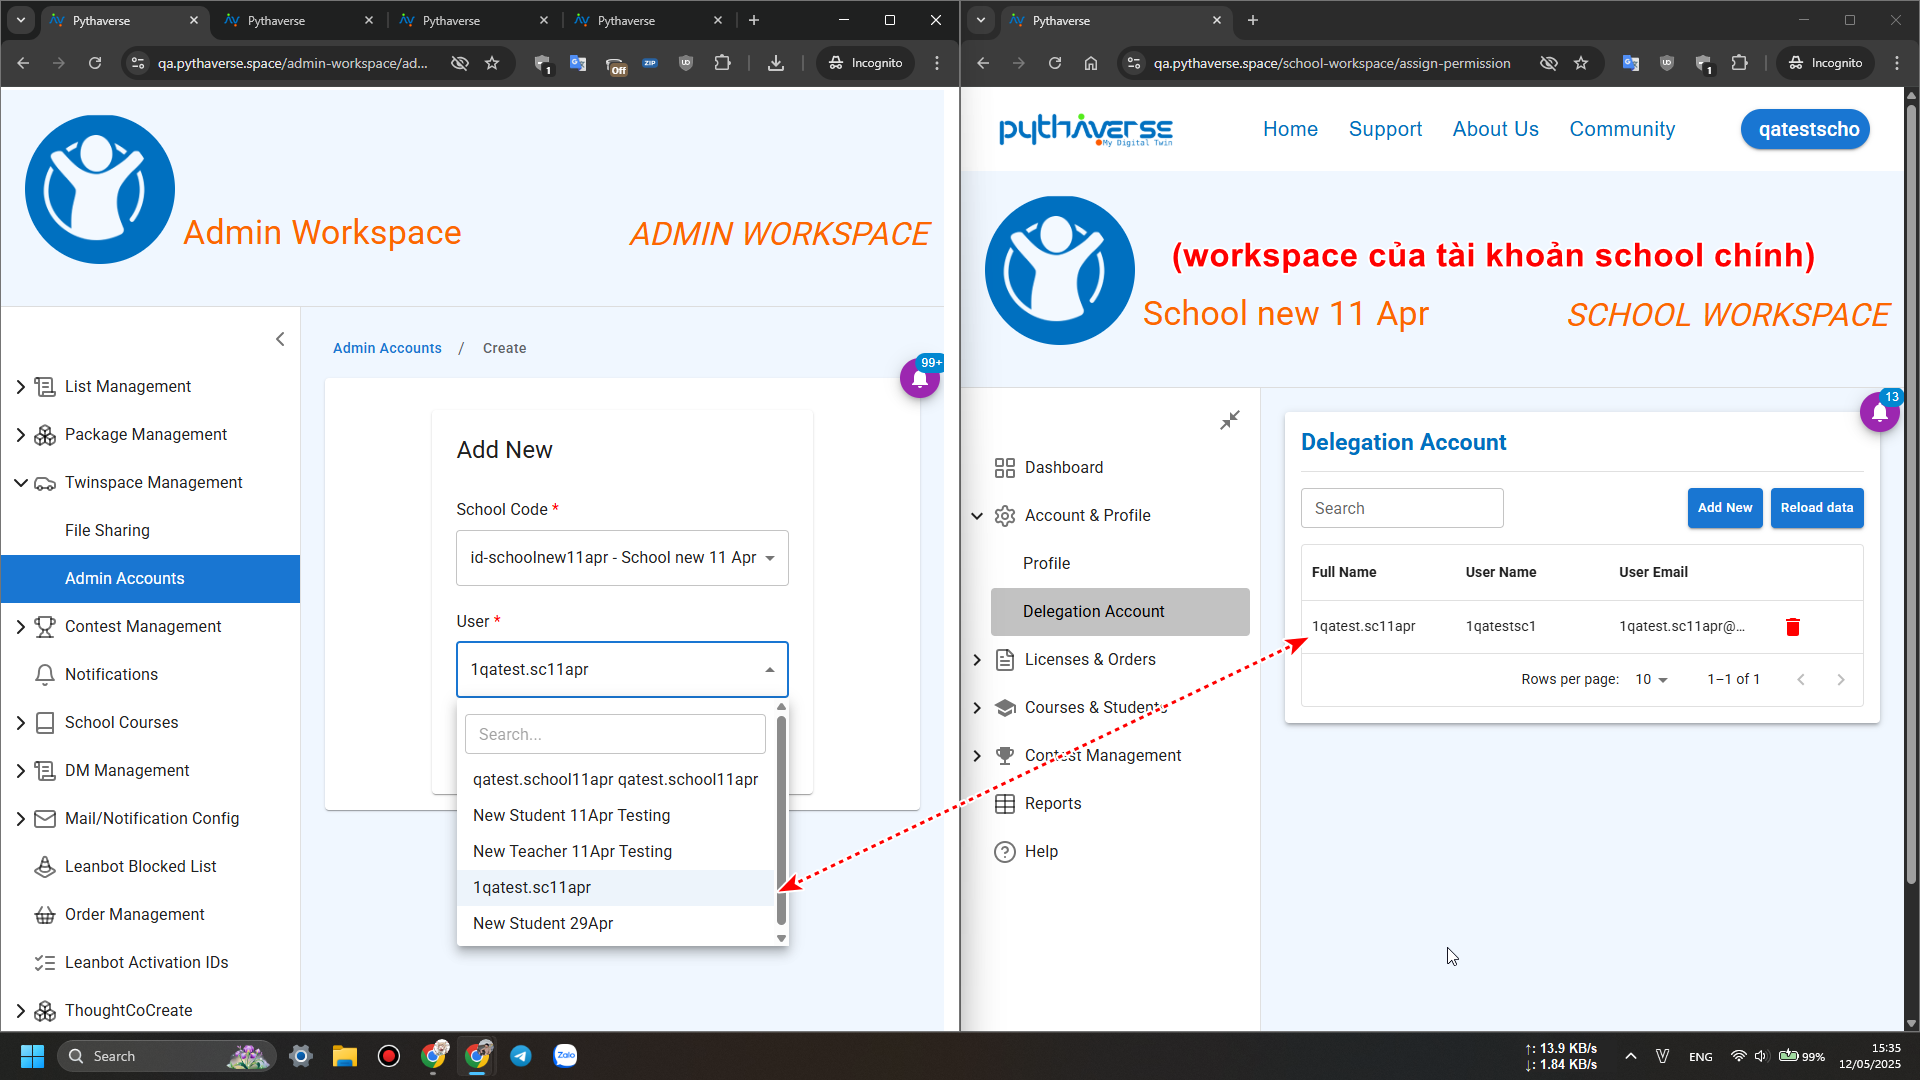
Task: Open About Us link in navigation
Action: (1495, 129)
